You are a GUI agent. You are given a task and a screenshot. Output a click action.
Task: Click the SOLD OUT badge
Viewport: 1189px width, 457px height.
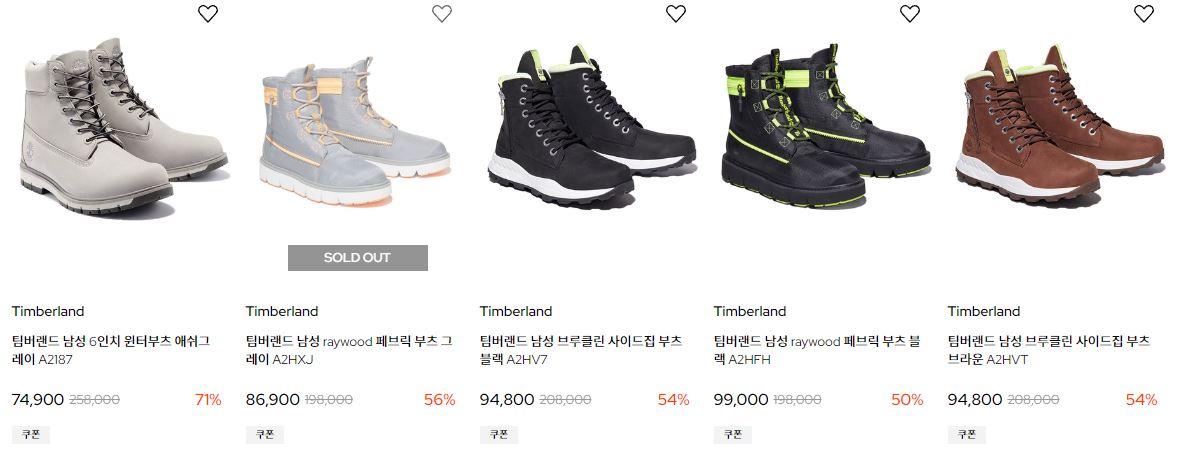[358, 258]
